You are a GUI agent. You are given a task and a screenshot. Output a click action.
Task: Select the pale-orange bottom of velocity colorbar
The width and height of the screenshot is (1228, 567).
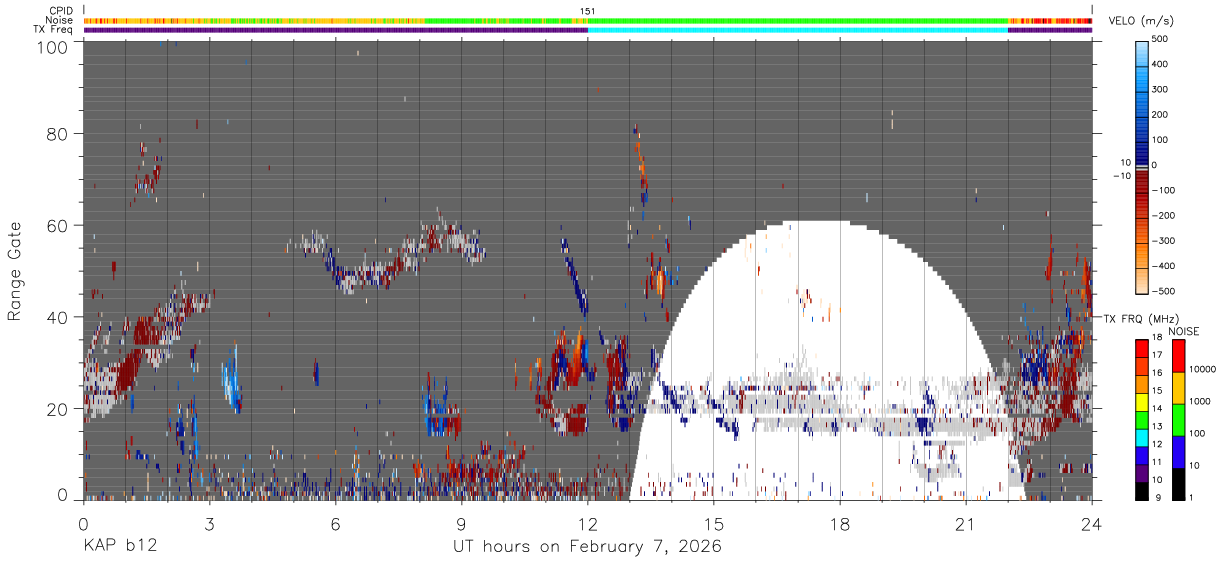(x=1143, y=280)
